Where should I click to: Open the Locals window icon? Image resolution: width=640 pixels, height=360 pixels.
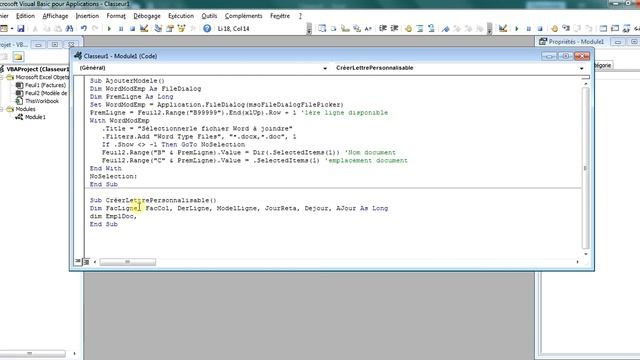coord(603,29)
